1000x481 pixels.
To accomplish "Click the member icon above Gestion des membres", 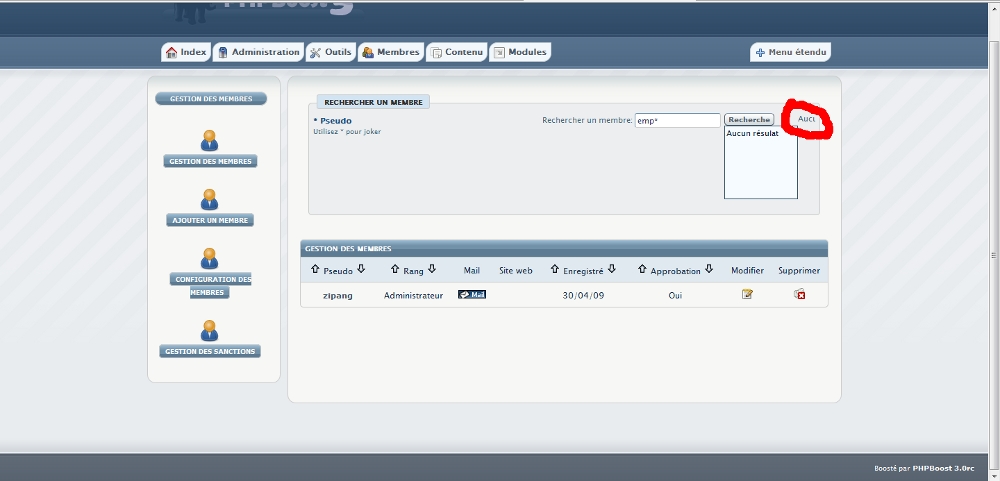I will click(210, 140).
